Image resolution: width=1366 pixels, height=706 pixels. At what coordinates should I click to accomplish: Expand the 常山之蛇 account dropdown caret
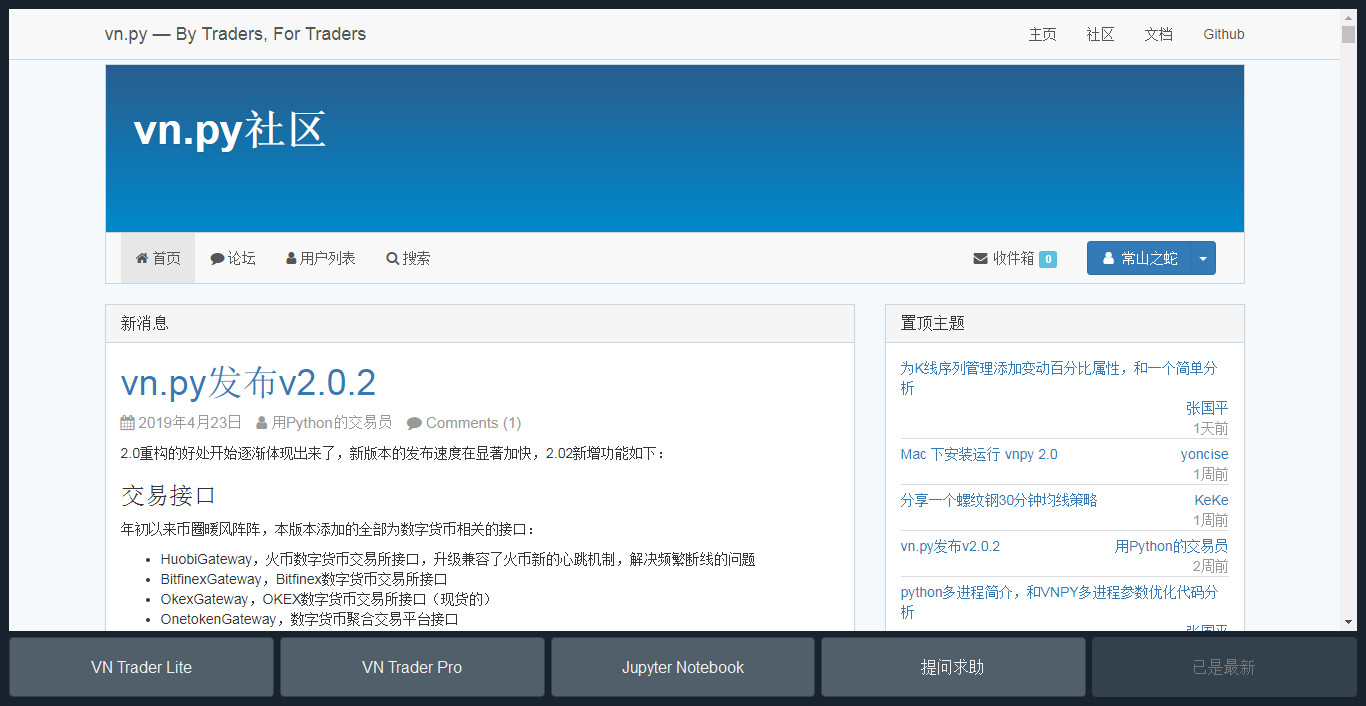(x=1203, y=258)
